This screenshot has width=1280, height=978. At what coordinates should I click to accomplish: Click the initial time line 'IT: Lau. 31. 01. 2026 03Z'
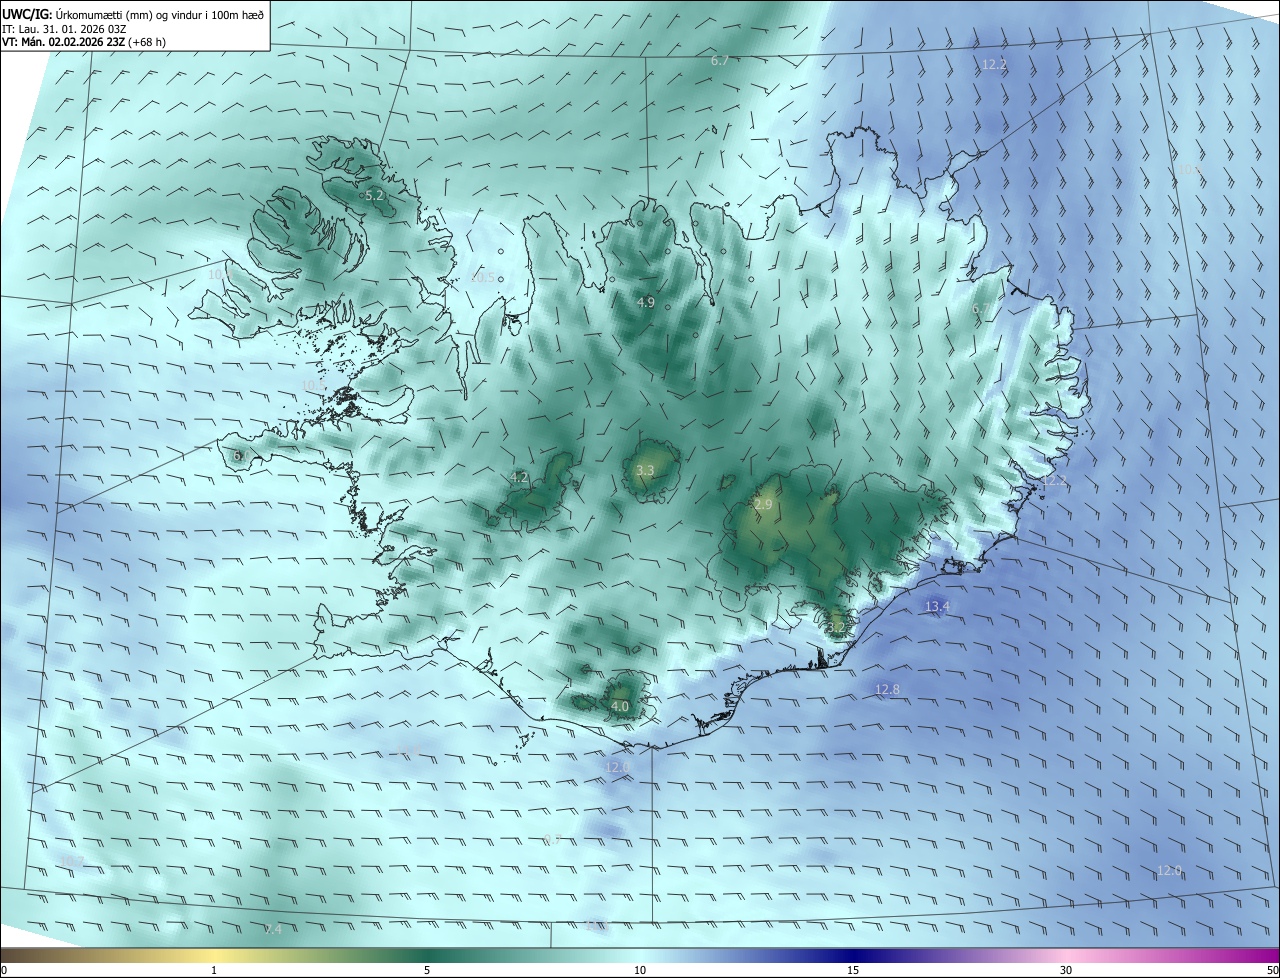pos(64,29)
